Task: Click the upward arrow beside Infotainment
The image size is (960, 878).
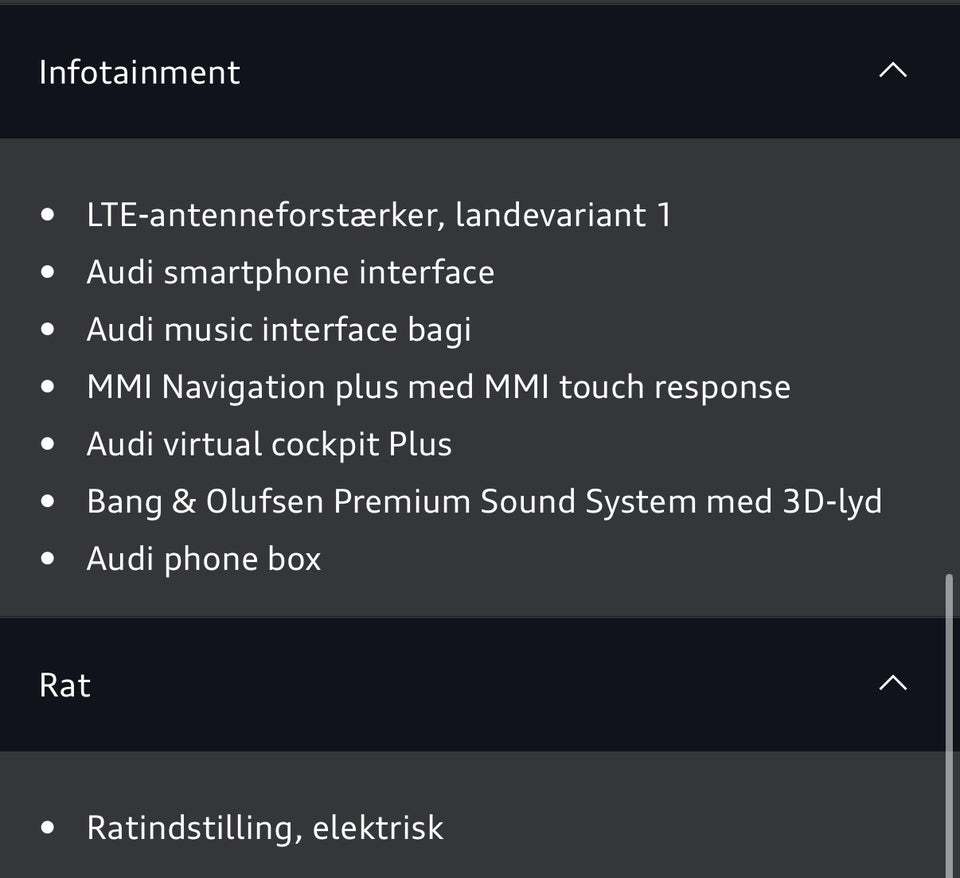Action: pyautogui.click(x=892, y=70)
